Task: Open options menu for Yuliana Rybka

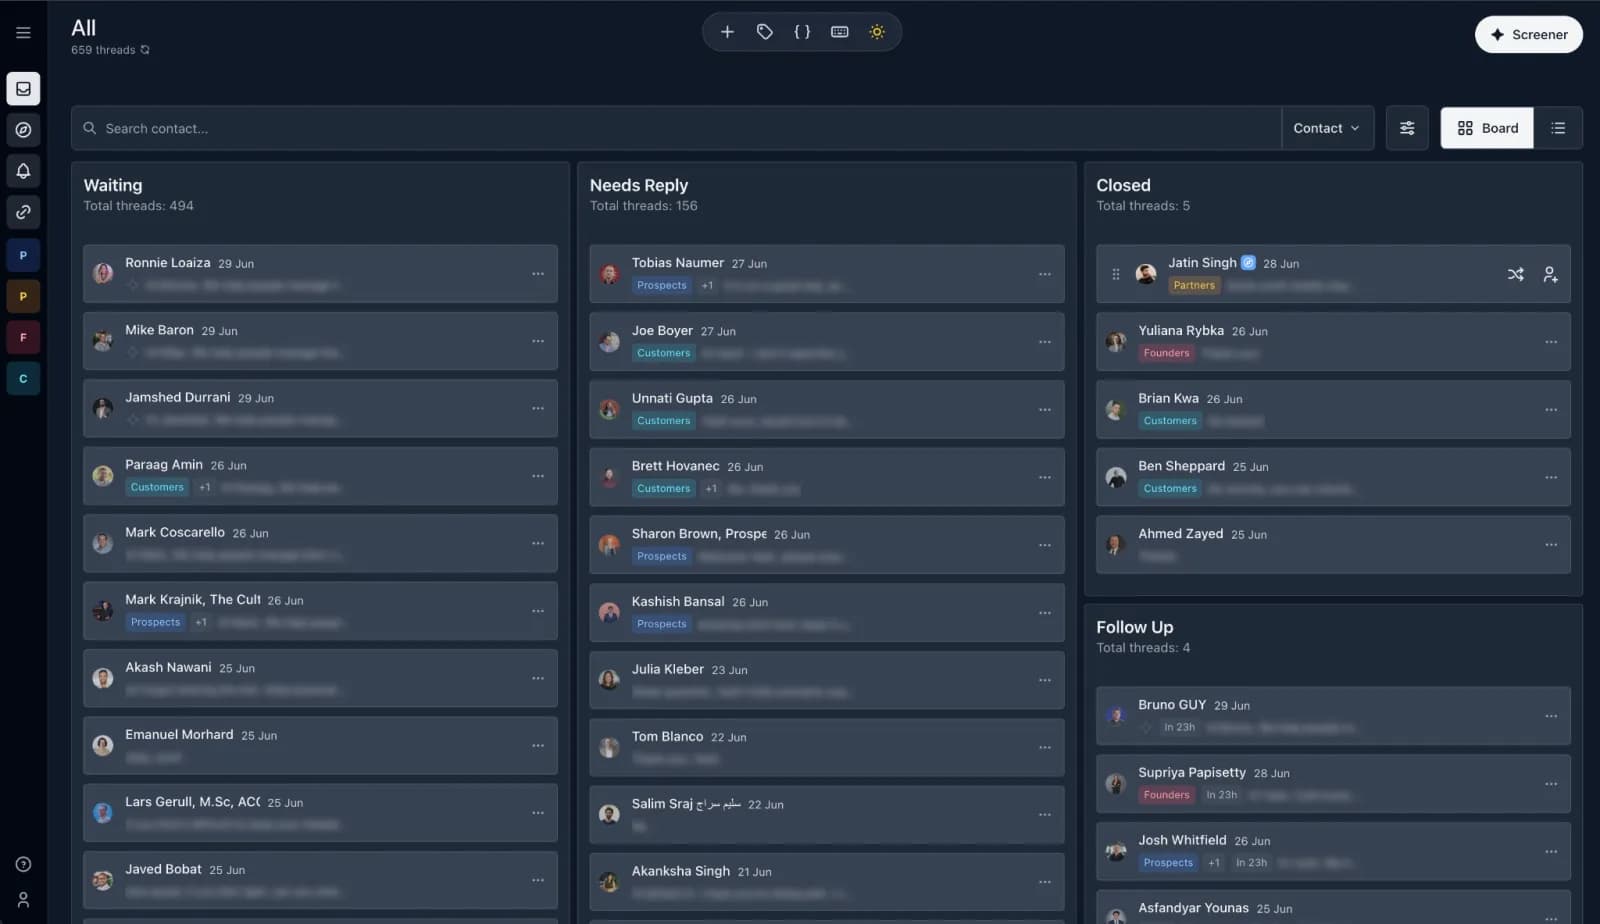Action: (x=1551, y=342)
